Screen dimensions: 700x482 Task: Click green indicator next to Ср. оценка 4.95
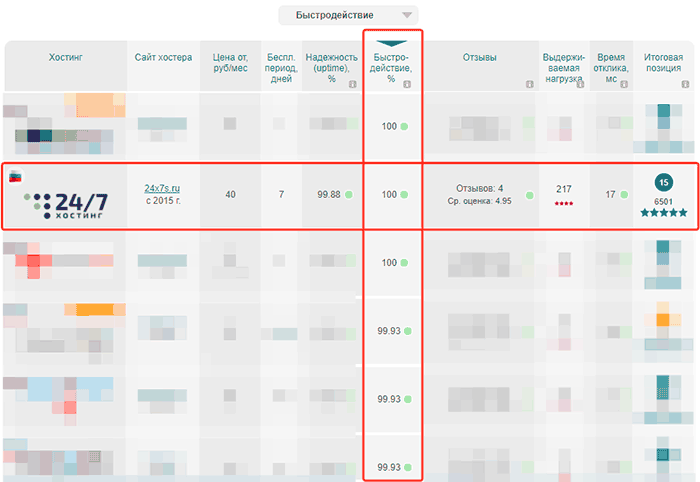529,195
